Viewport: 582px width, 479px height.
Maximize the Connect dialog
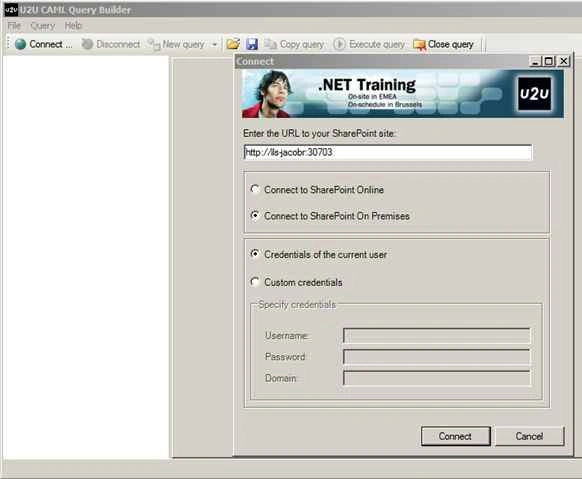coord(549,61)
